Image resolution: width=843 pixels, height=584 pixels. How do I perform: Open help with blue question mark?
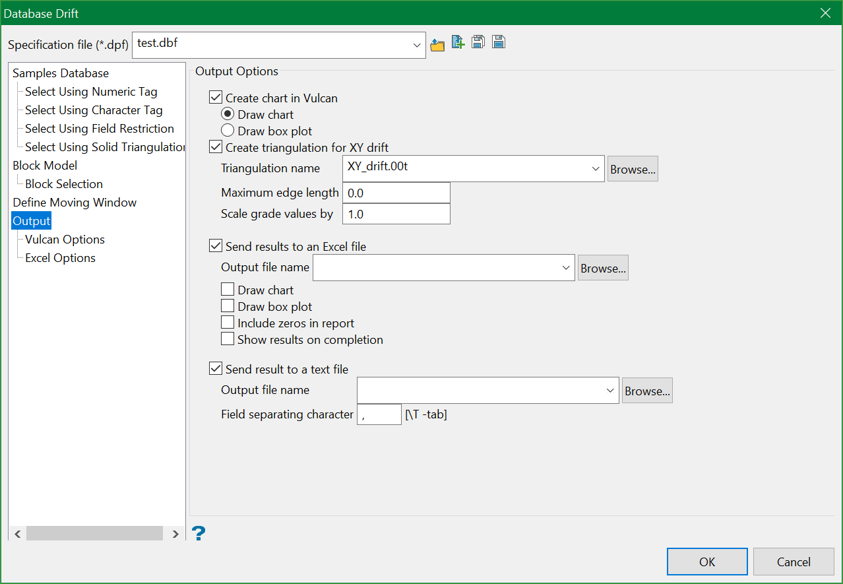point(198,533)
